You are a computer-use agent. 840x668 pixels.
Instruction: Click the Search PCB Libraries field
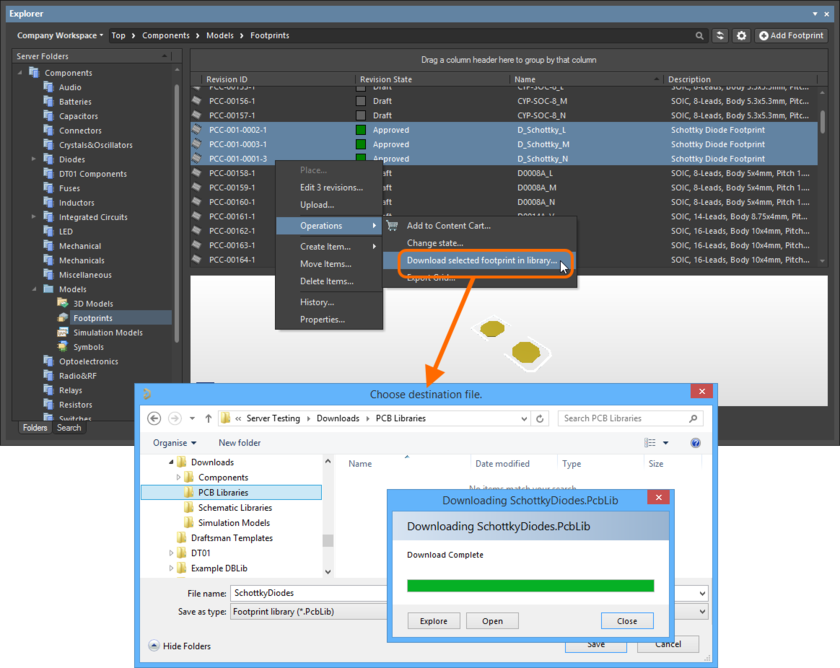point(625,418)
